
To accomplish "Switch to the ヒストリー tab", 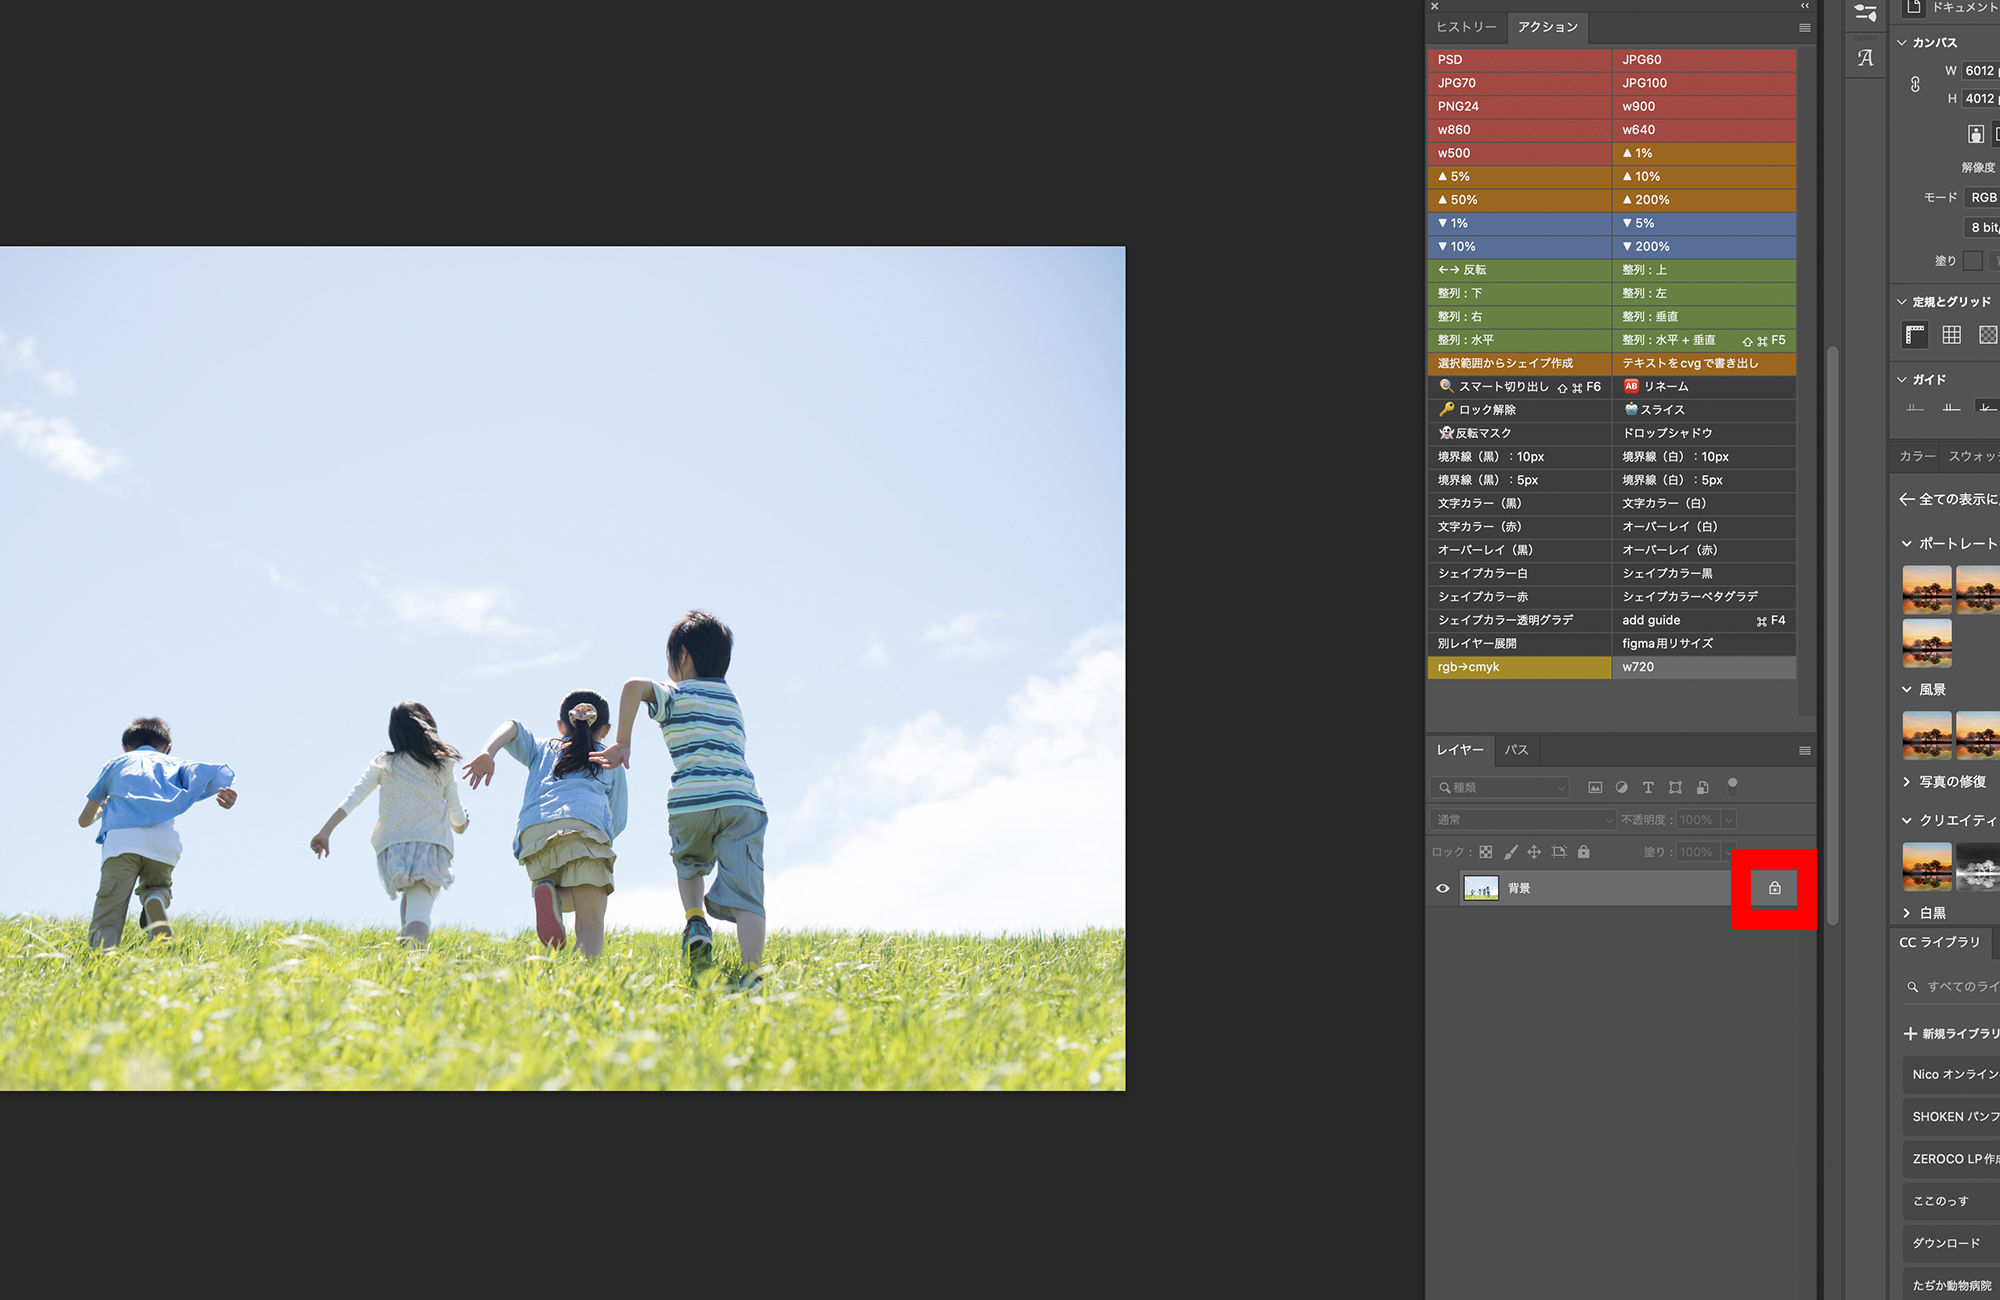I will tap(1466, 27).
